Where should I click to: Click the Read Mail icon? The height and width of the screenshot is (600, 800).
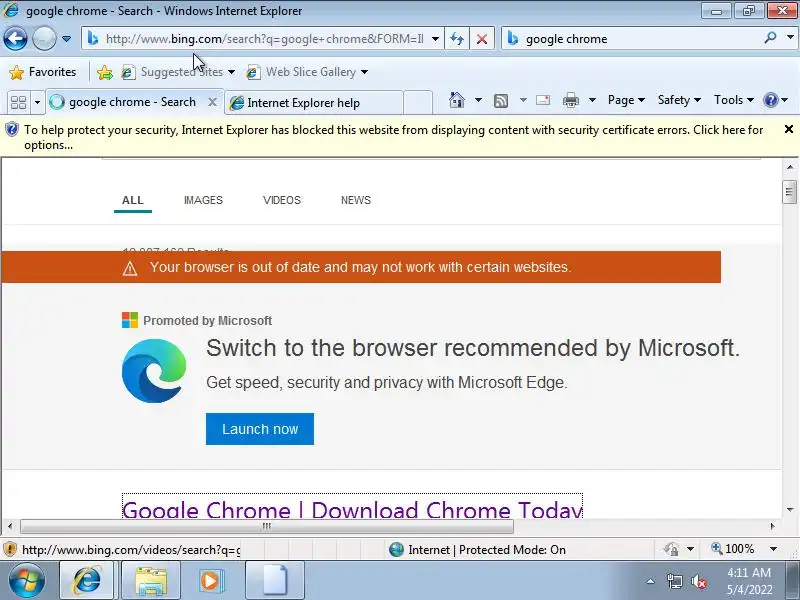click(x=543, y=100)
